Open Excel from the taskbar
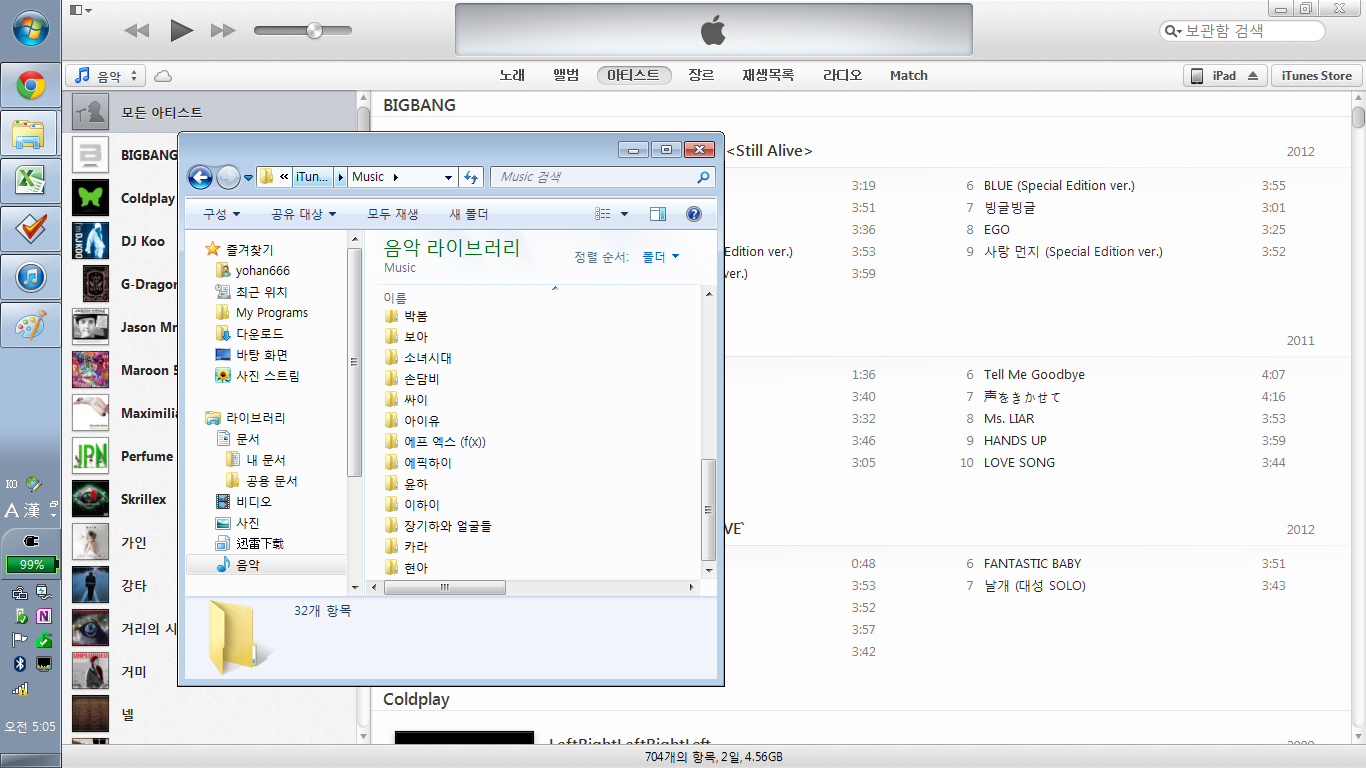 30,182
